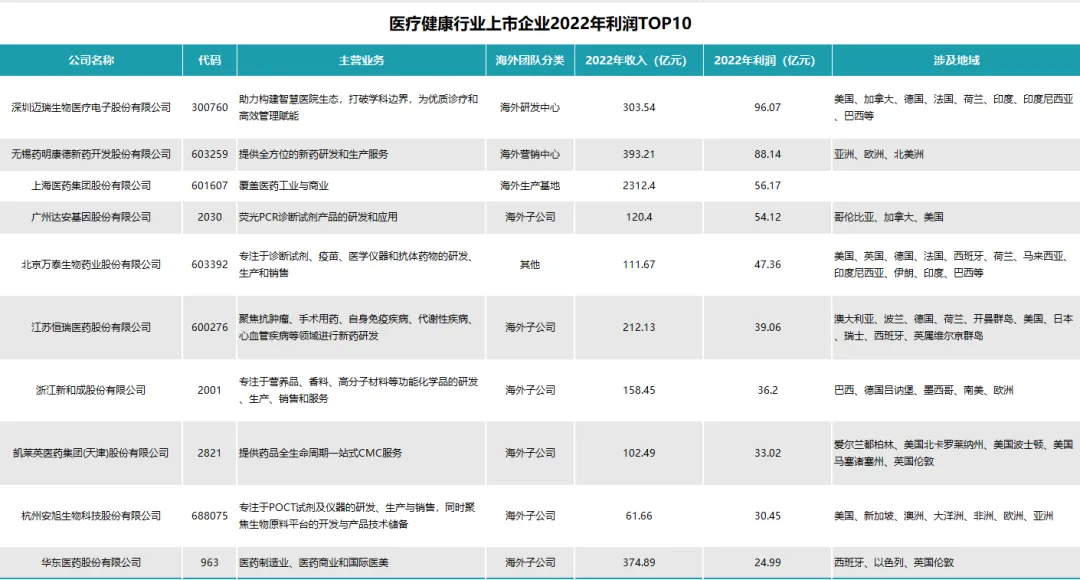Viewport: 1080px width, 580px height.
Task: Click stock code 300760
Action: (x=209, y=107)
